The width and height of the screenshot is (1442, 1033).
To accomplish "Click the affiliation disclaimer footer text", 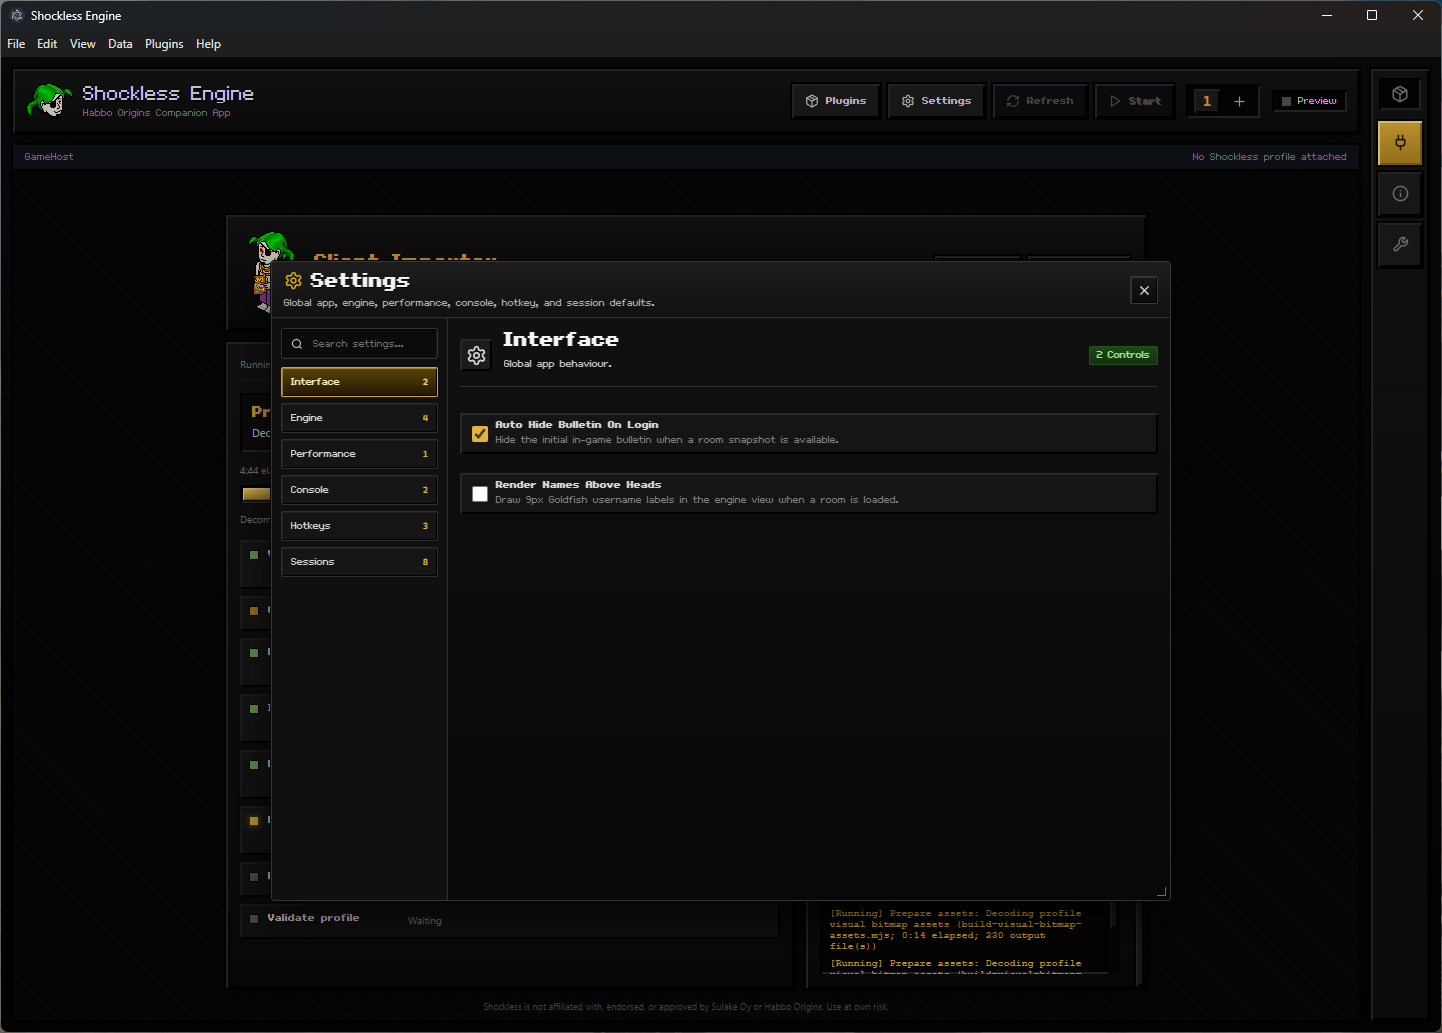I will [x=686, y=1007].
